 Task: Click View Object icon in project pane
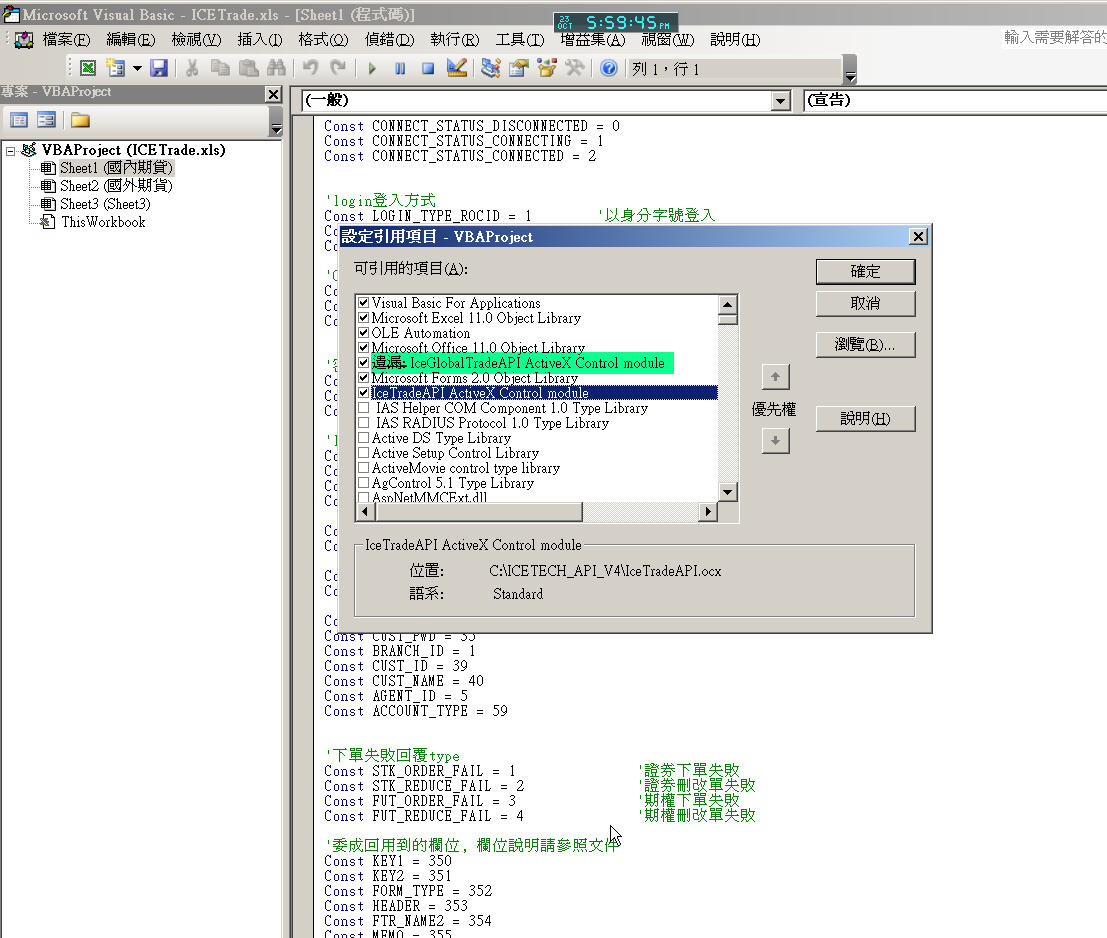[x=47, y=120]
